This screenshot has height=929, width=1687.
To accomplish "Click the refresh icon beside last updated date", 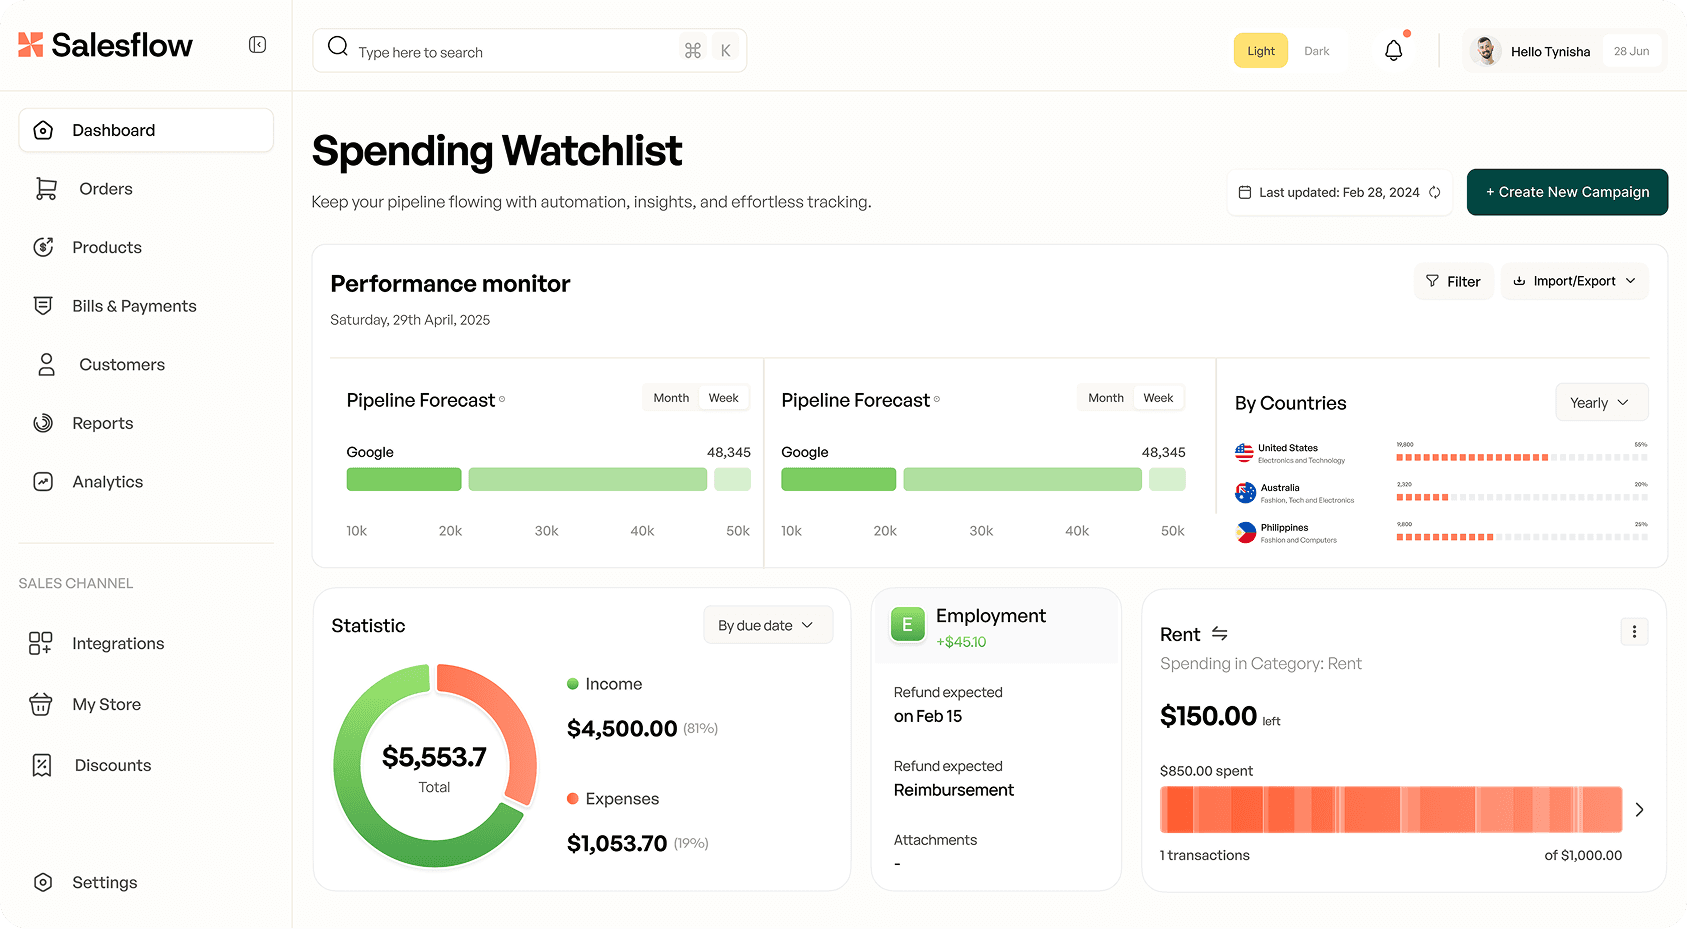I will (x=1434, y=192).
